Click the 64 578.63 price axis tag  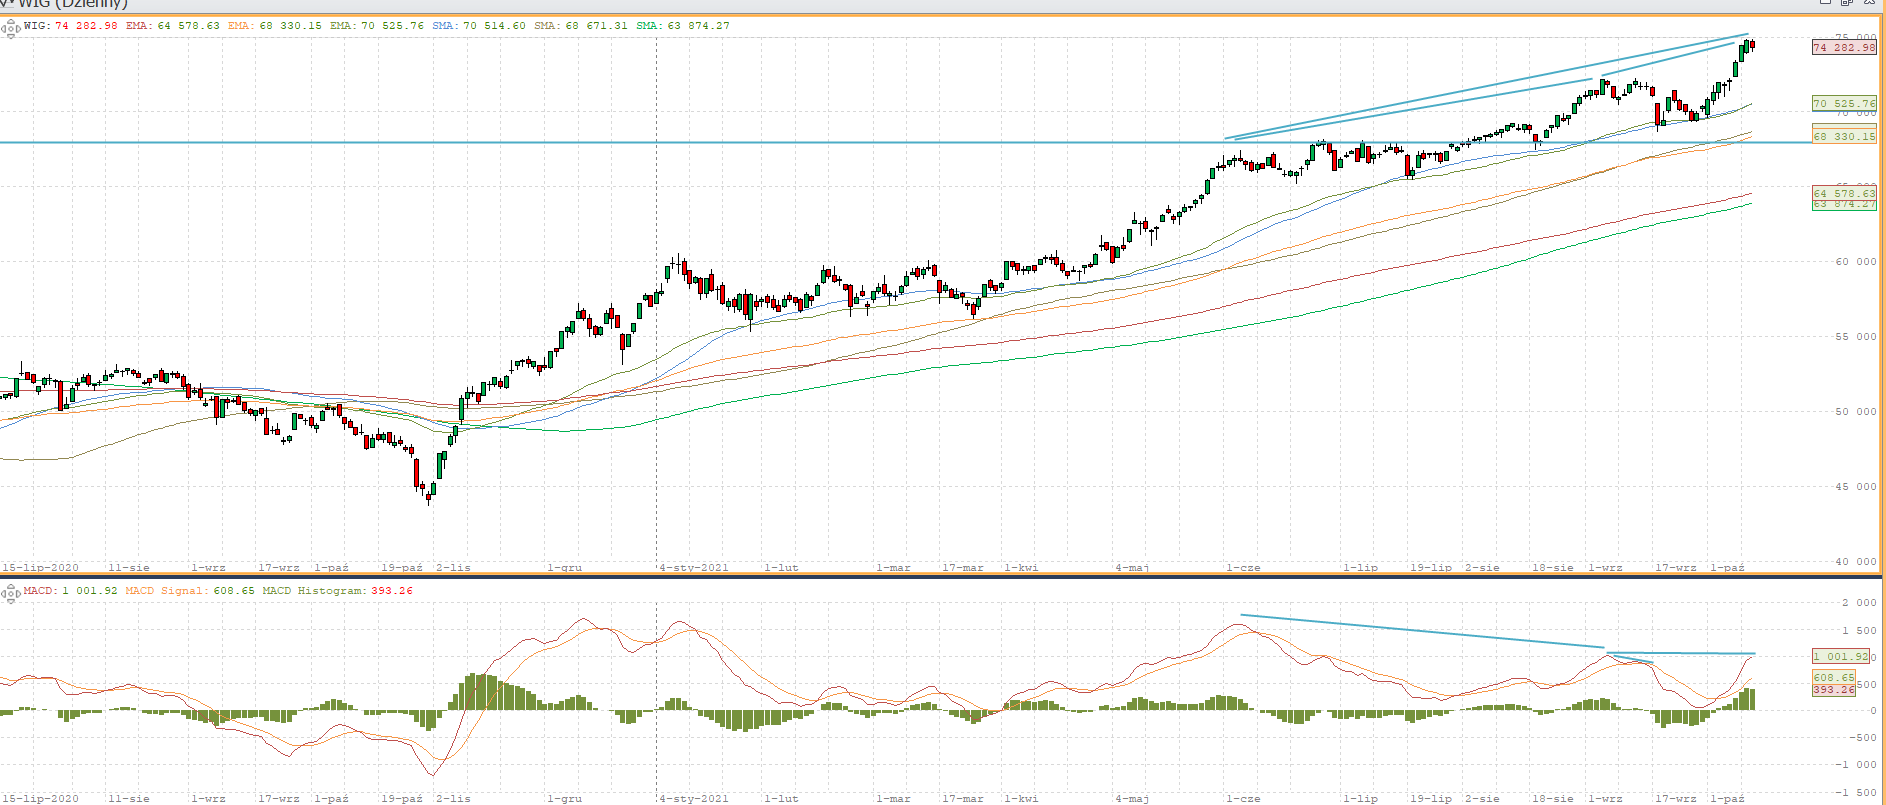click(x=1844, y=193)
